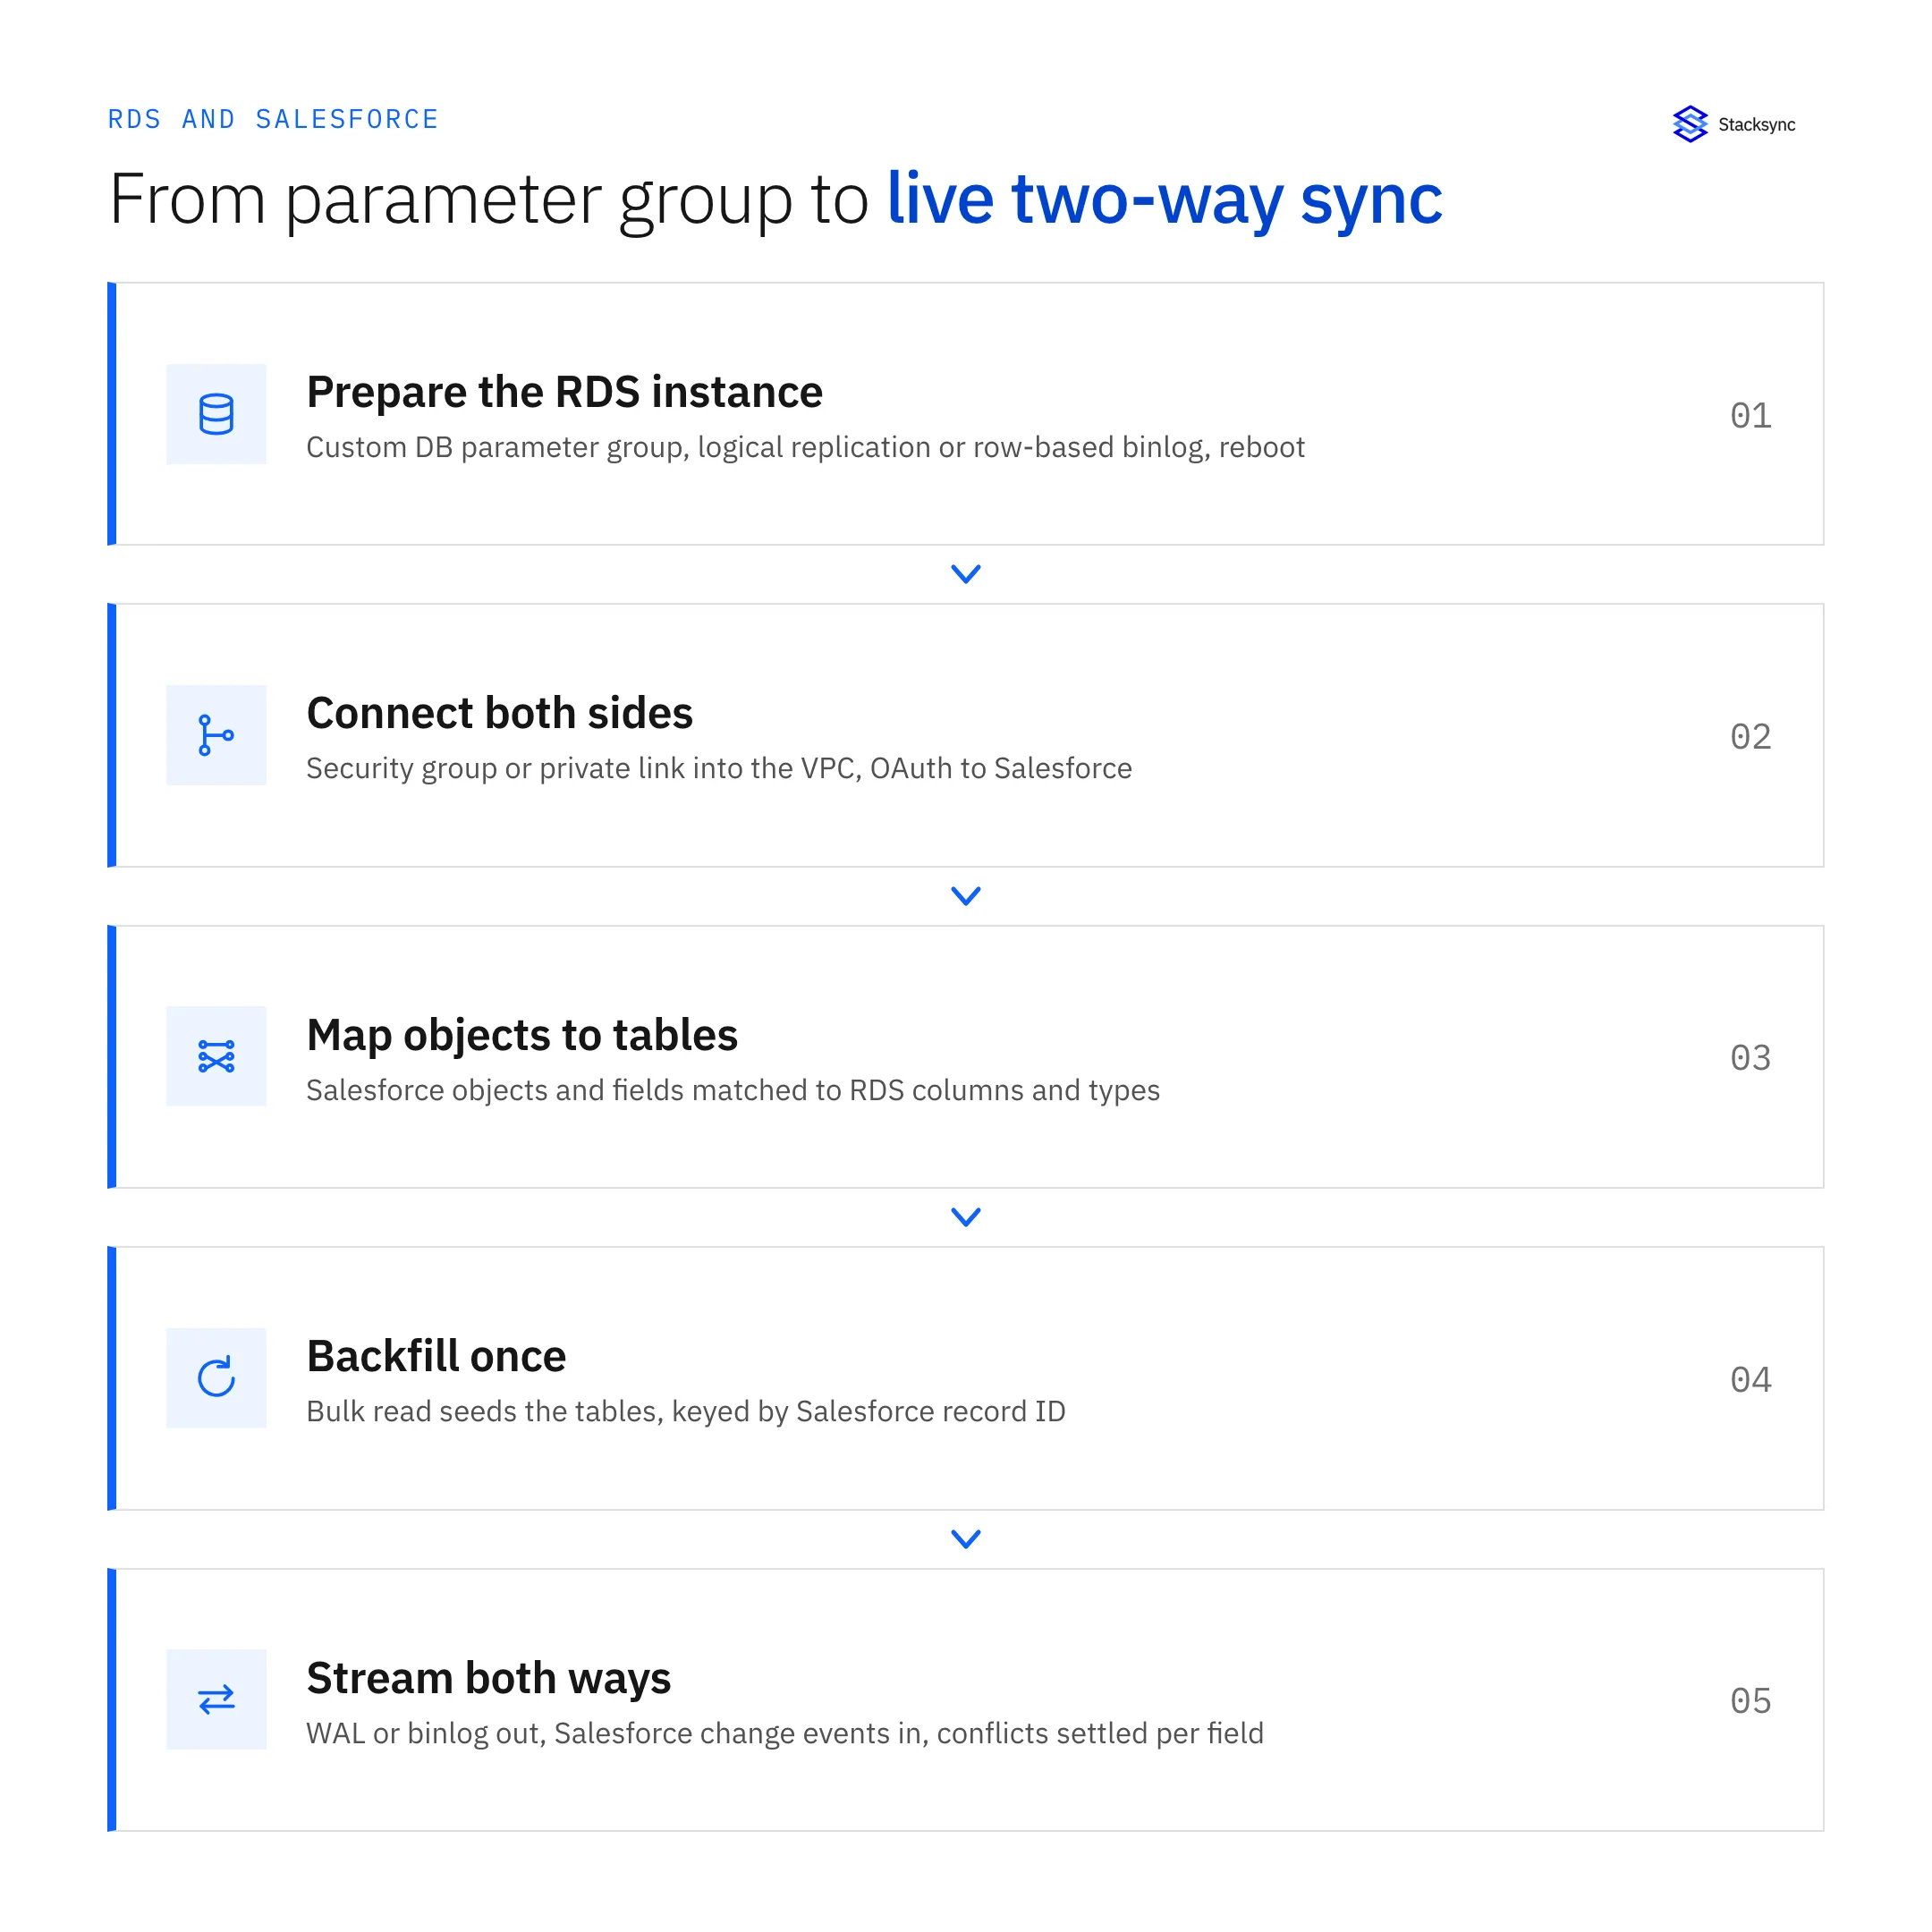1932x1932 pixels.
Task: Click the 'Custom DB parameter group' description line
Action: [806, 447]
